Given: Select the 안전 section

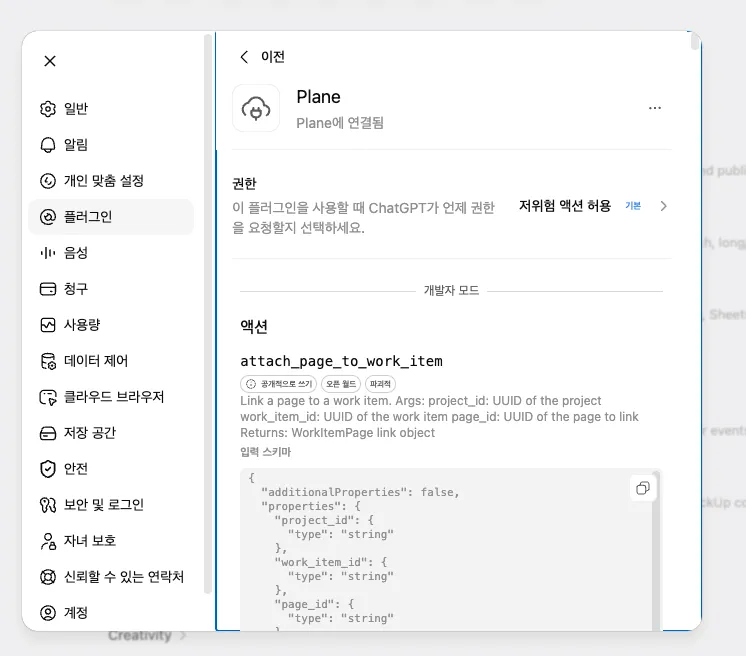Looking at the screenshot, I should click(111, 469).
